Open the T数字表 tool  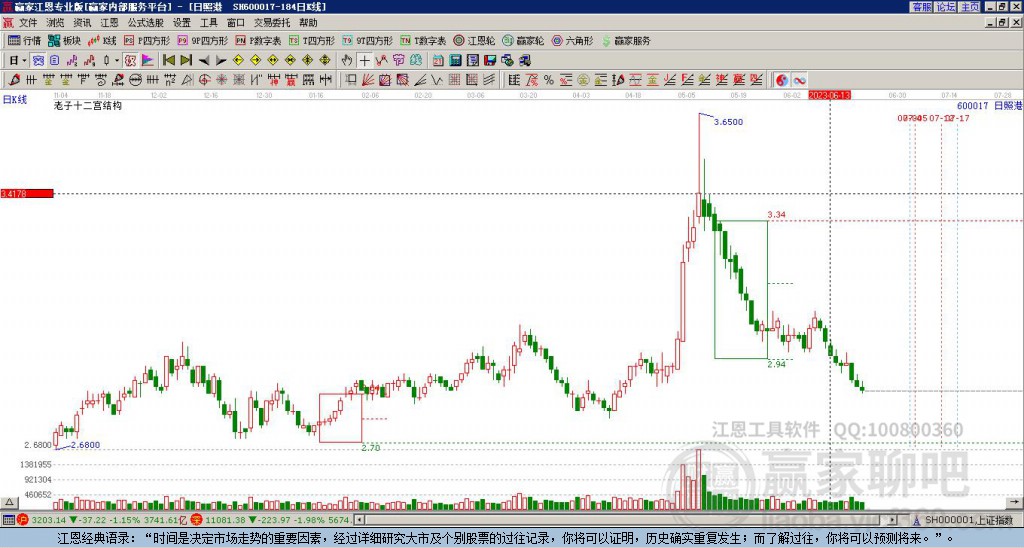(423, 40)
